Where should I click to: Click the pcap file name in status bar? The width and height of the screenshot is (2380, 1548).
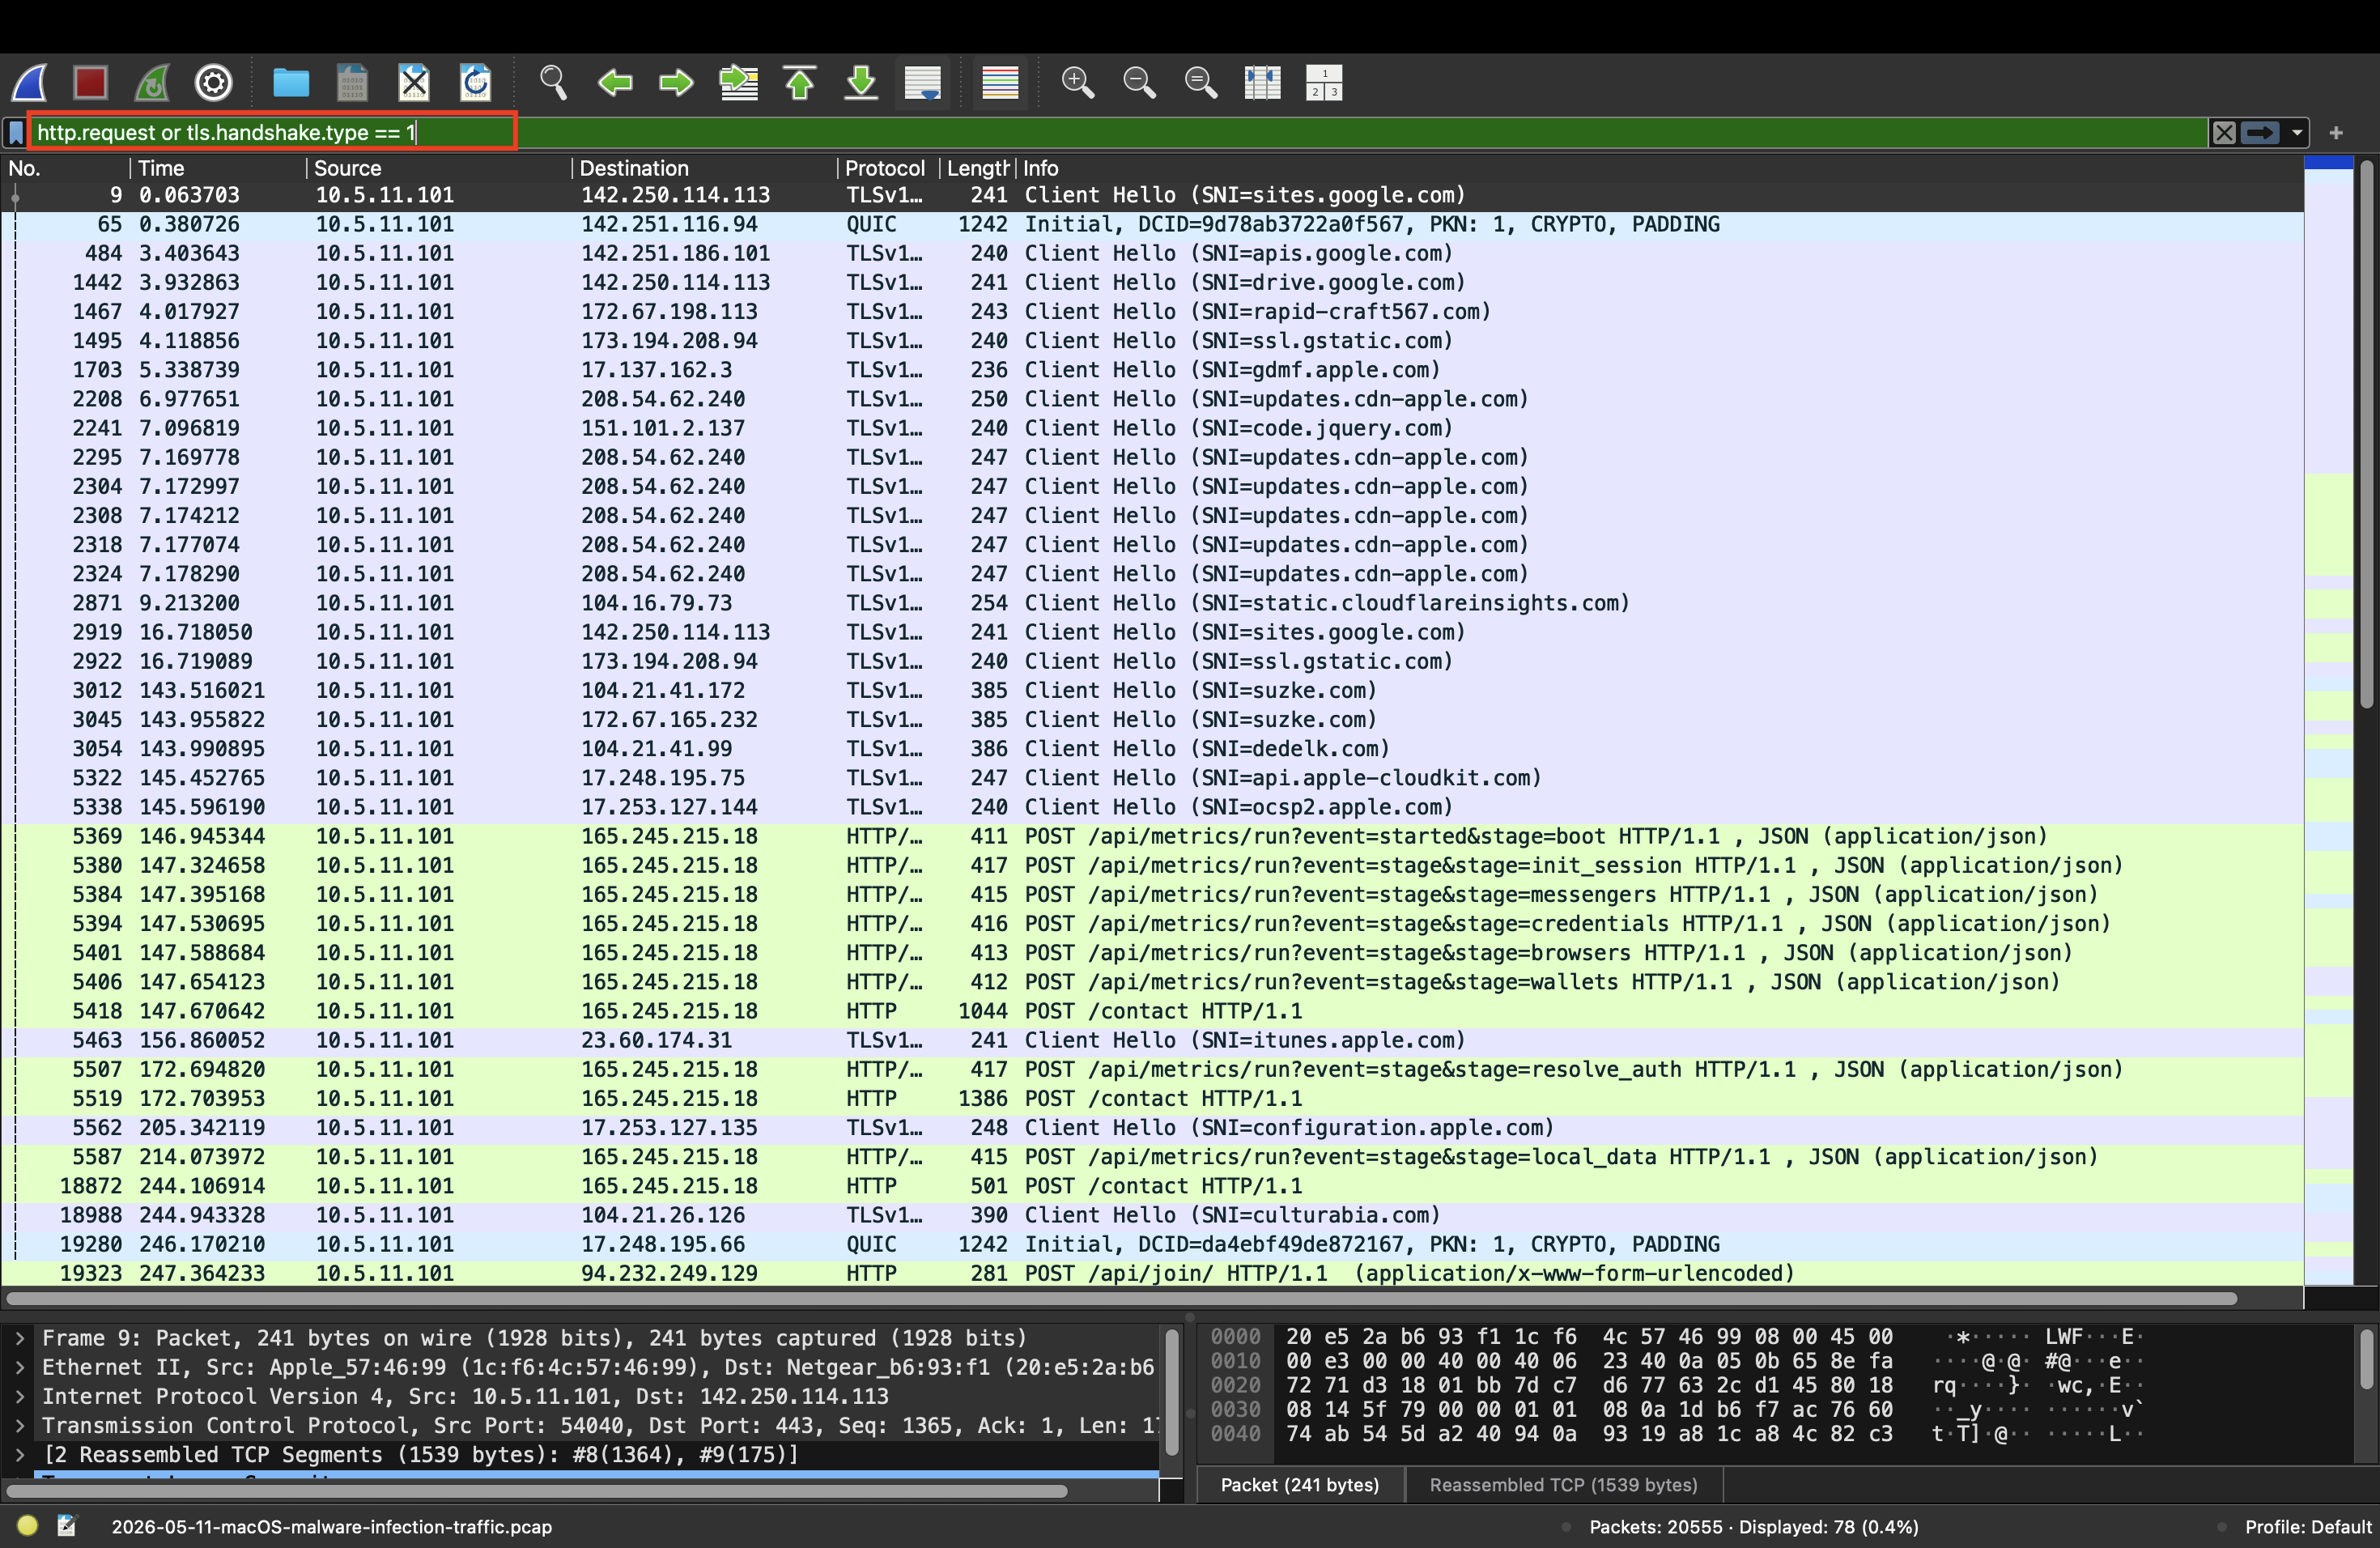(x=331, y=1527)
